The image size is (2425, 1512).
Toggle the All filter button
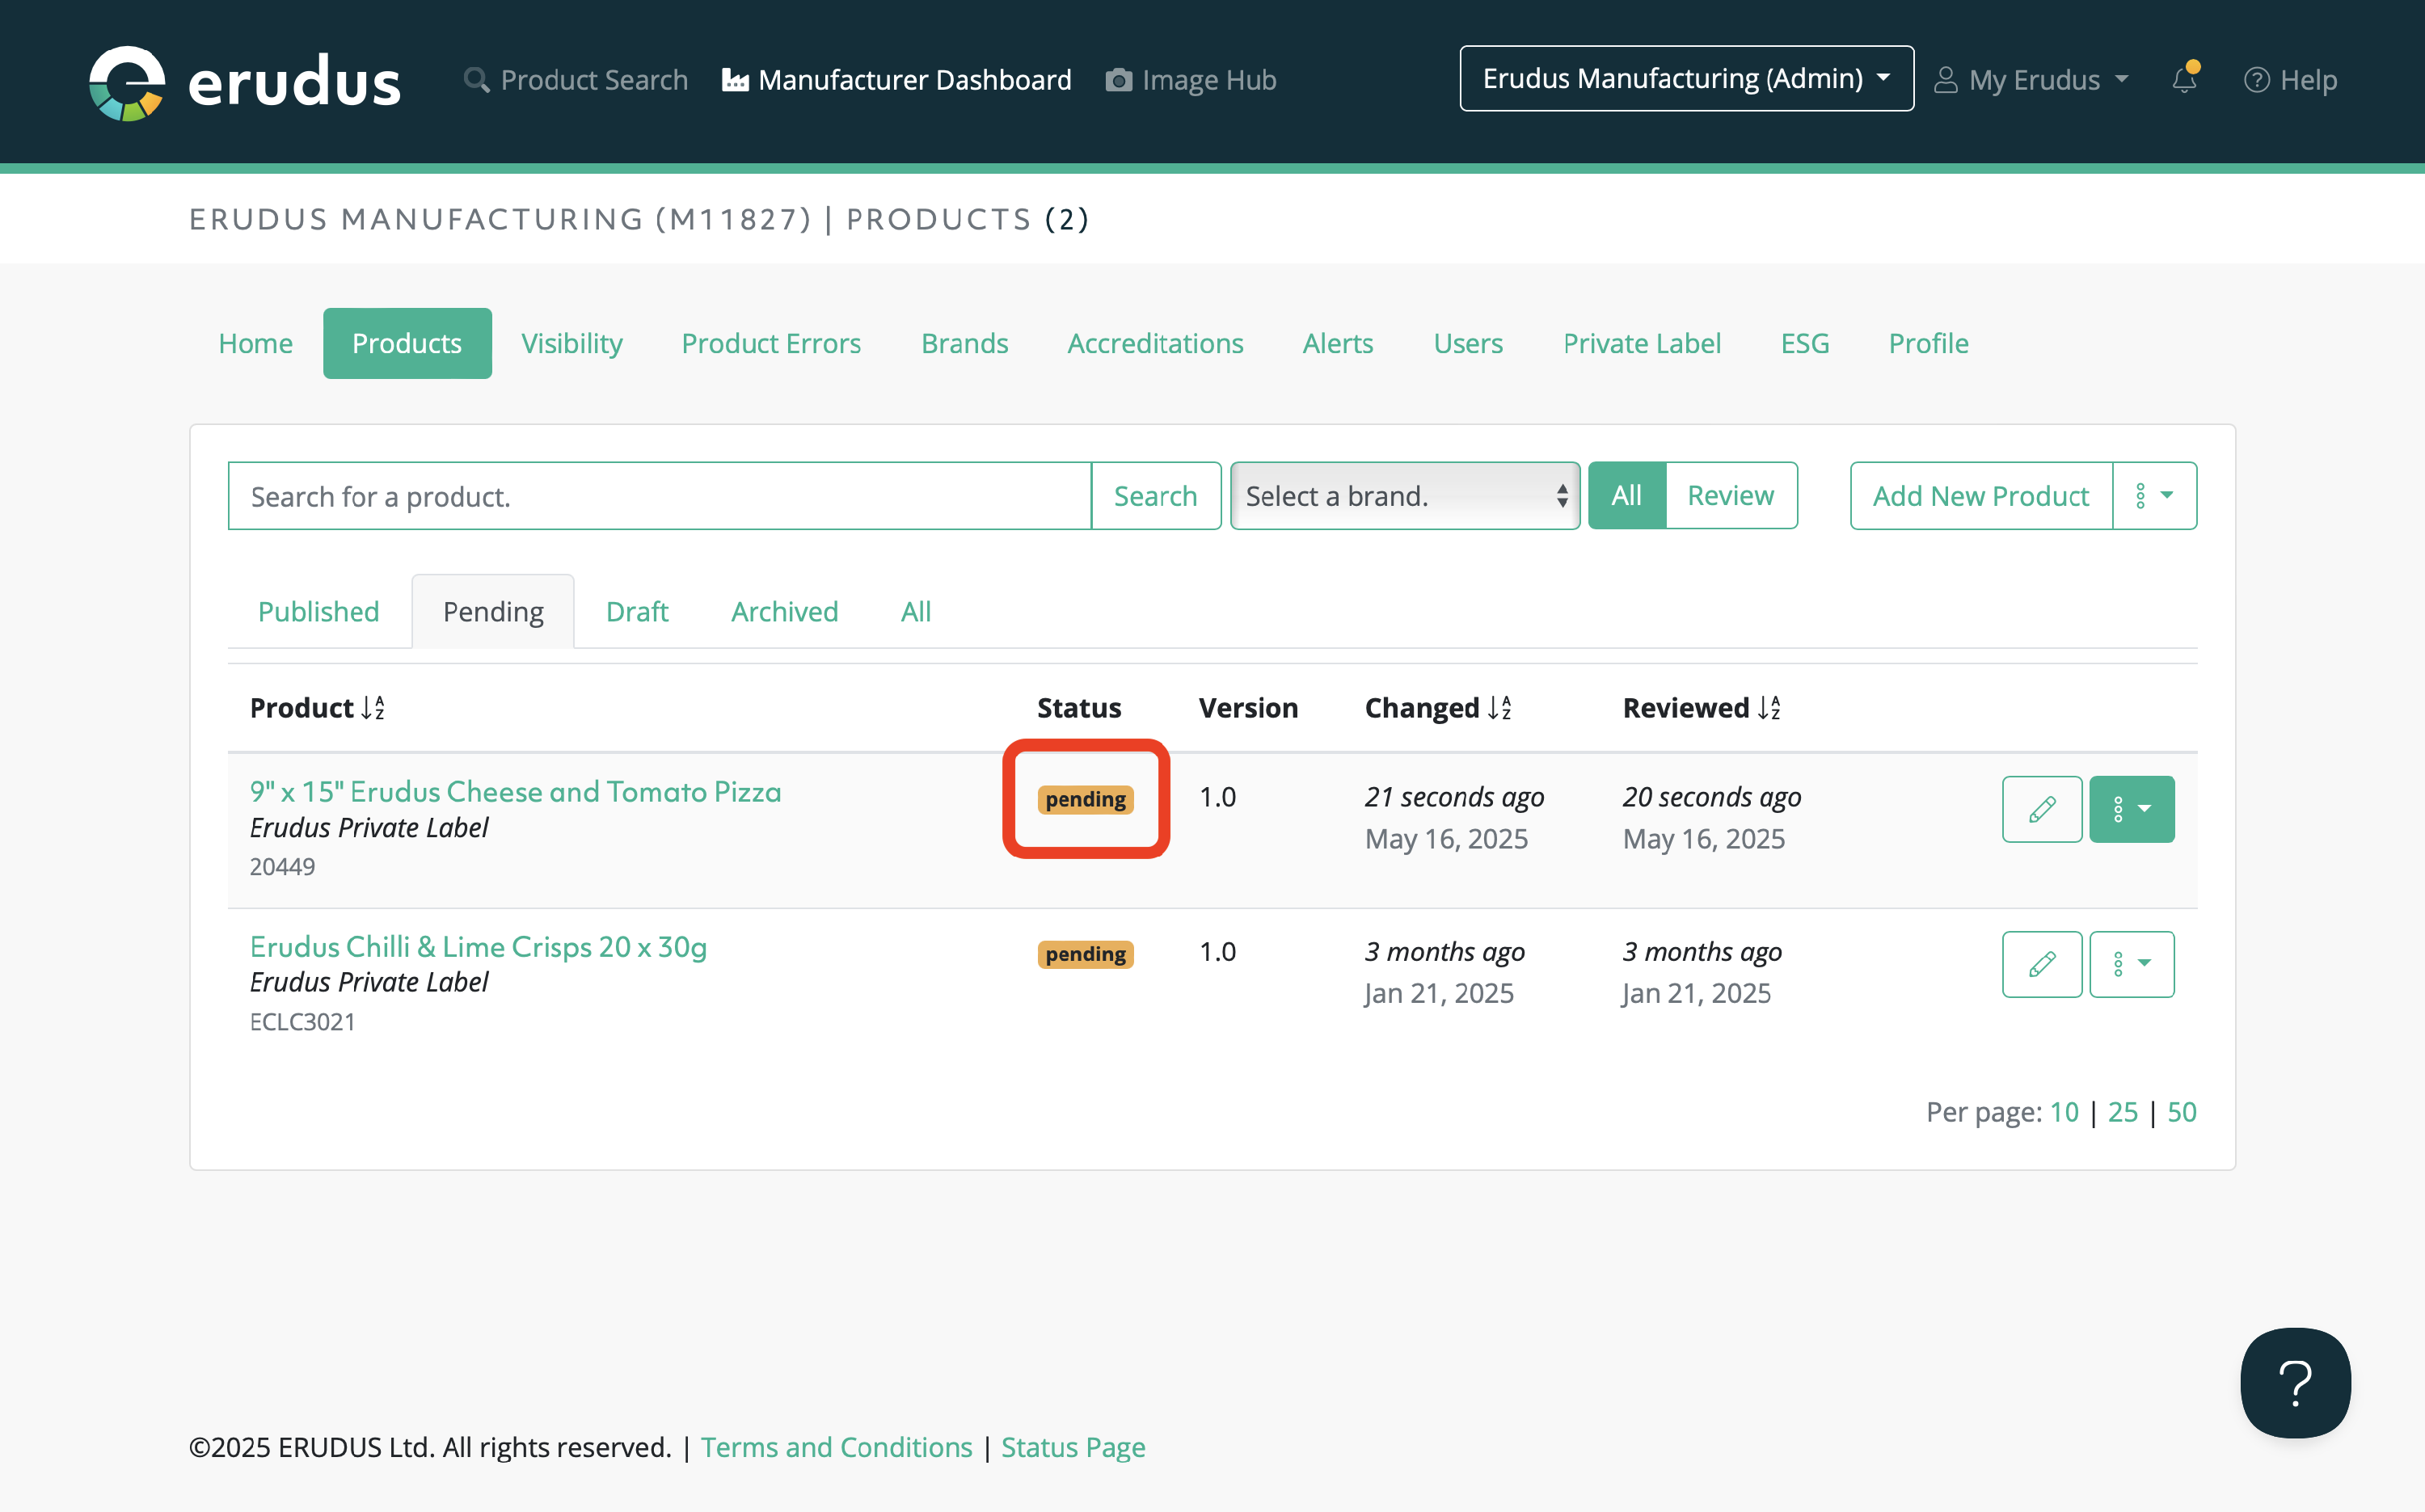tap(1626, 496)
